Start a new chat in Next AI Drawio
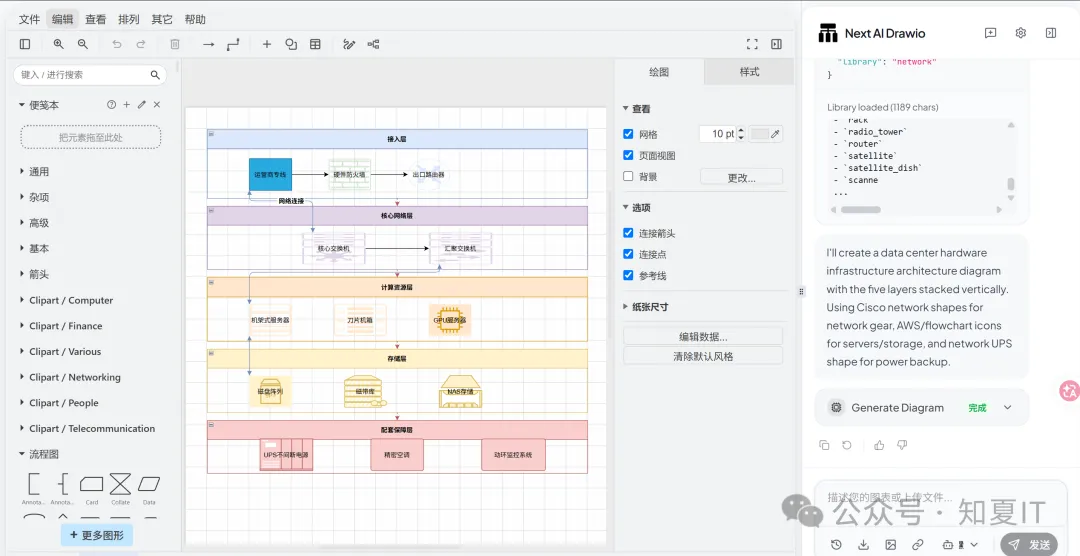Image resolution: width=1080 pixels, height=556 pixels. (990, 33)
